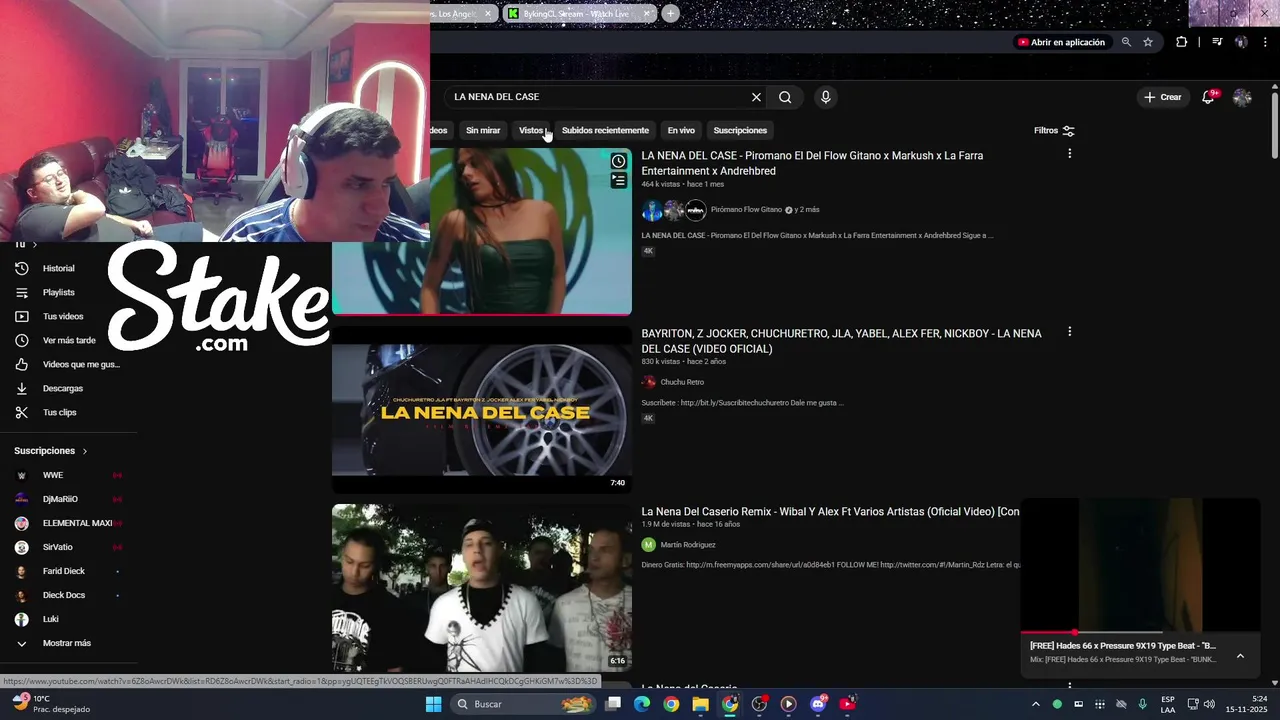The width and height of the screenshot is (1280, 720).
Task: Open the Filtros search filters
Action: point(1054,130)
